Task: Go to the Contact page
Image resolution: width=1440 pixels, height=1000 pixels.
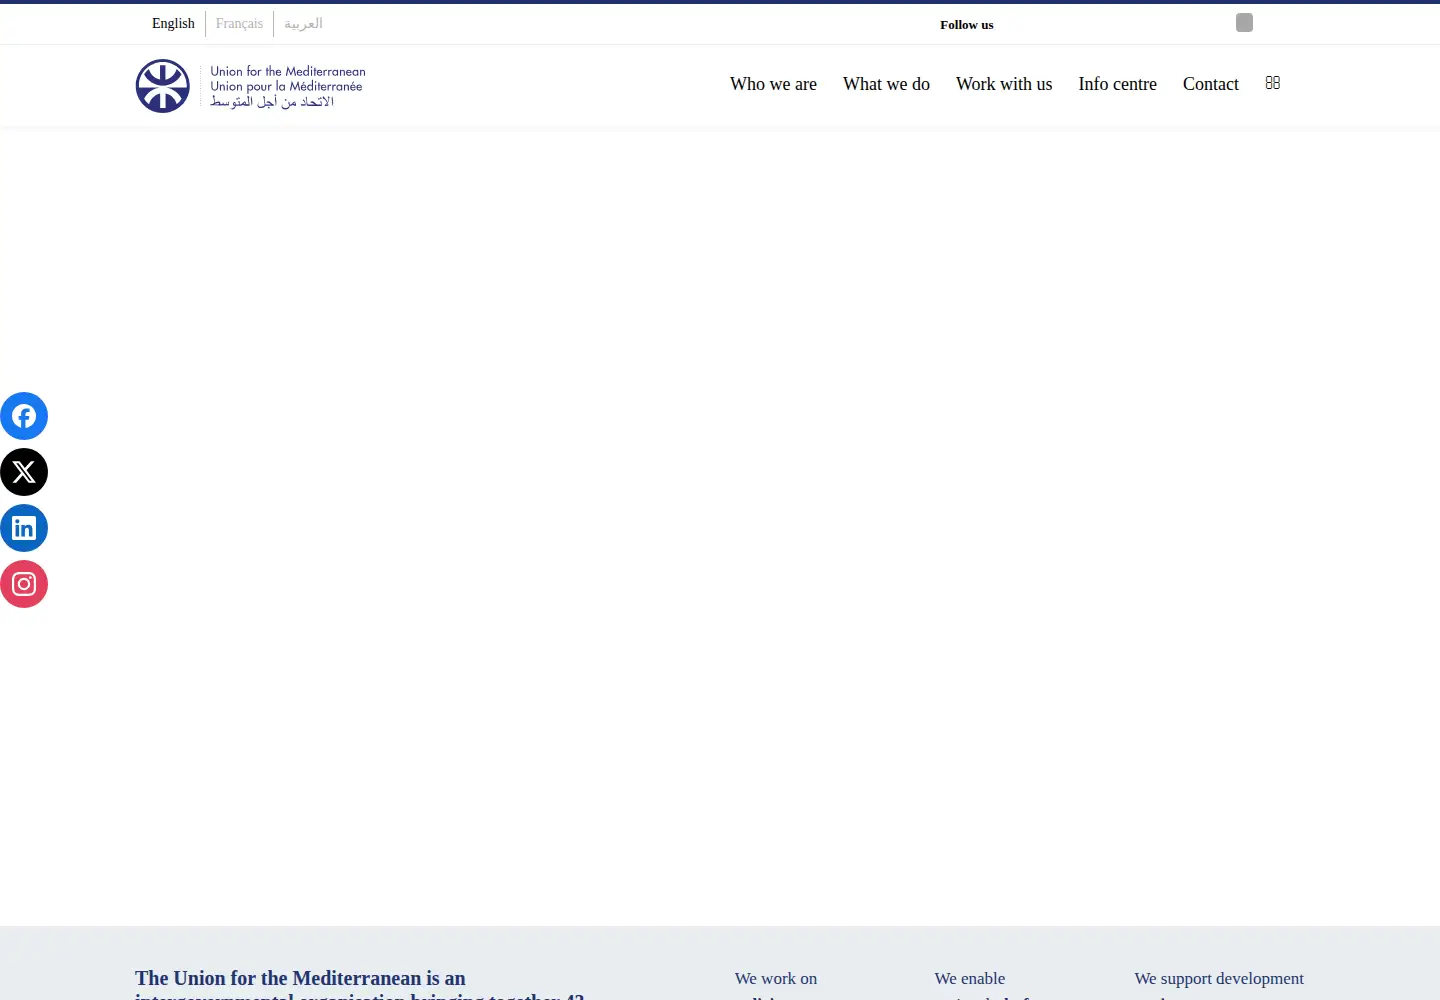Action: [1210, 84]
